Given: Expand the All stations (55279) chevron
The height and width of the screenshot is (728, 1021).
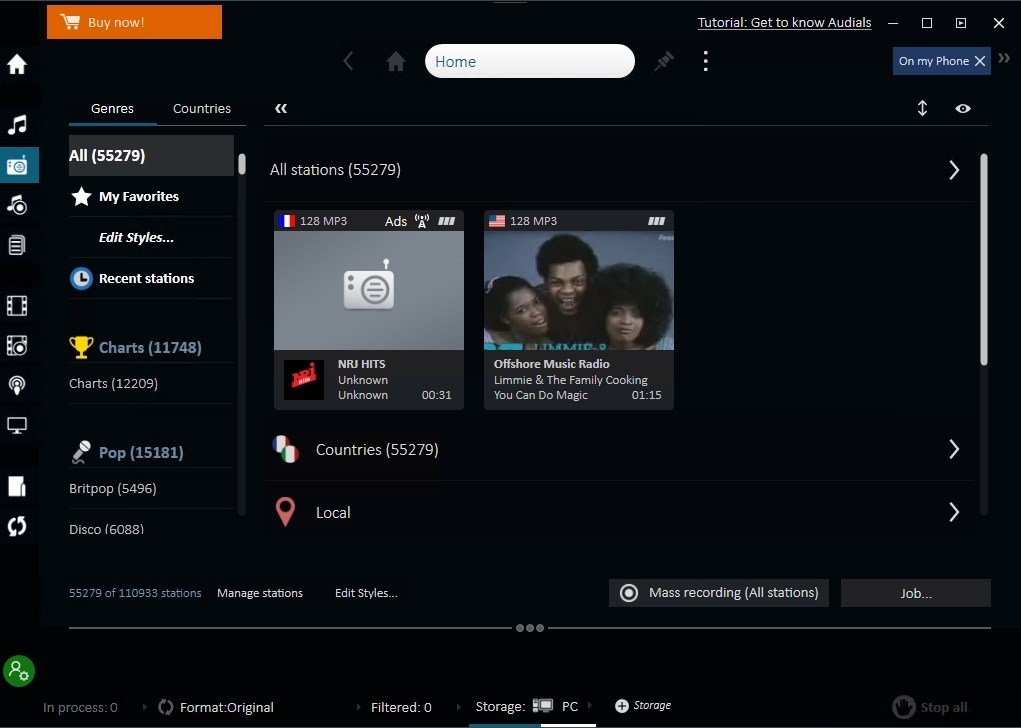Looking at the screenshot, I should [x=954, y=170].
